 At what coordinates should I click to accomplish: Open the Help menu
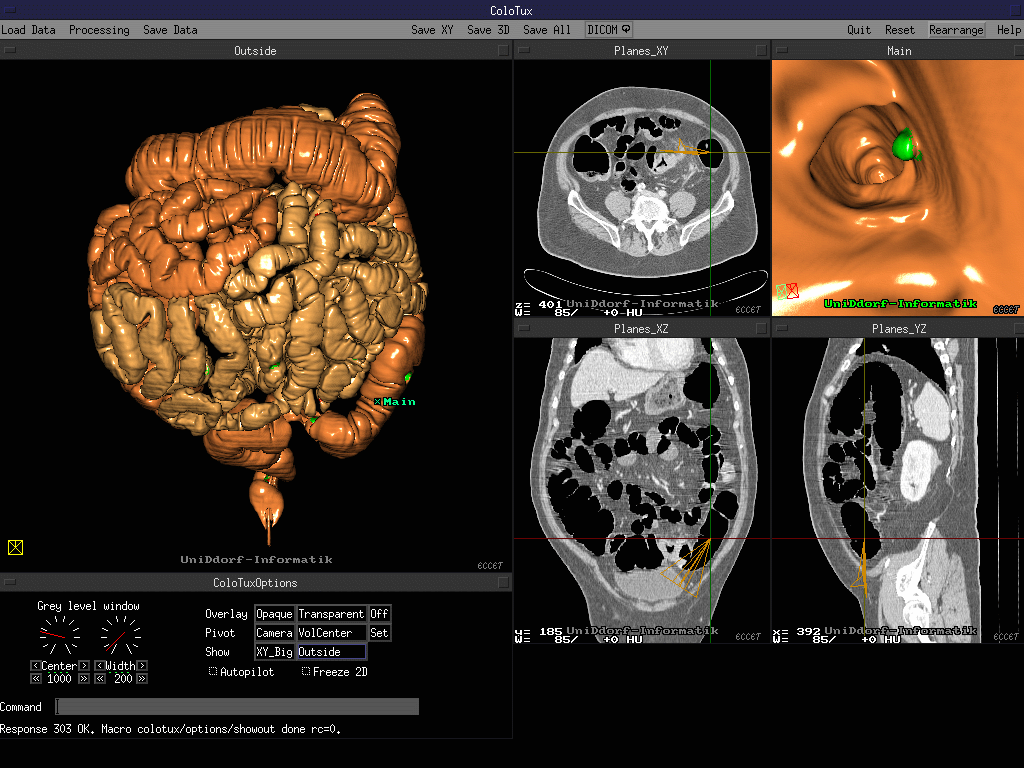click(1008, 30)
